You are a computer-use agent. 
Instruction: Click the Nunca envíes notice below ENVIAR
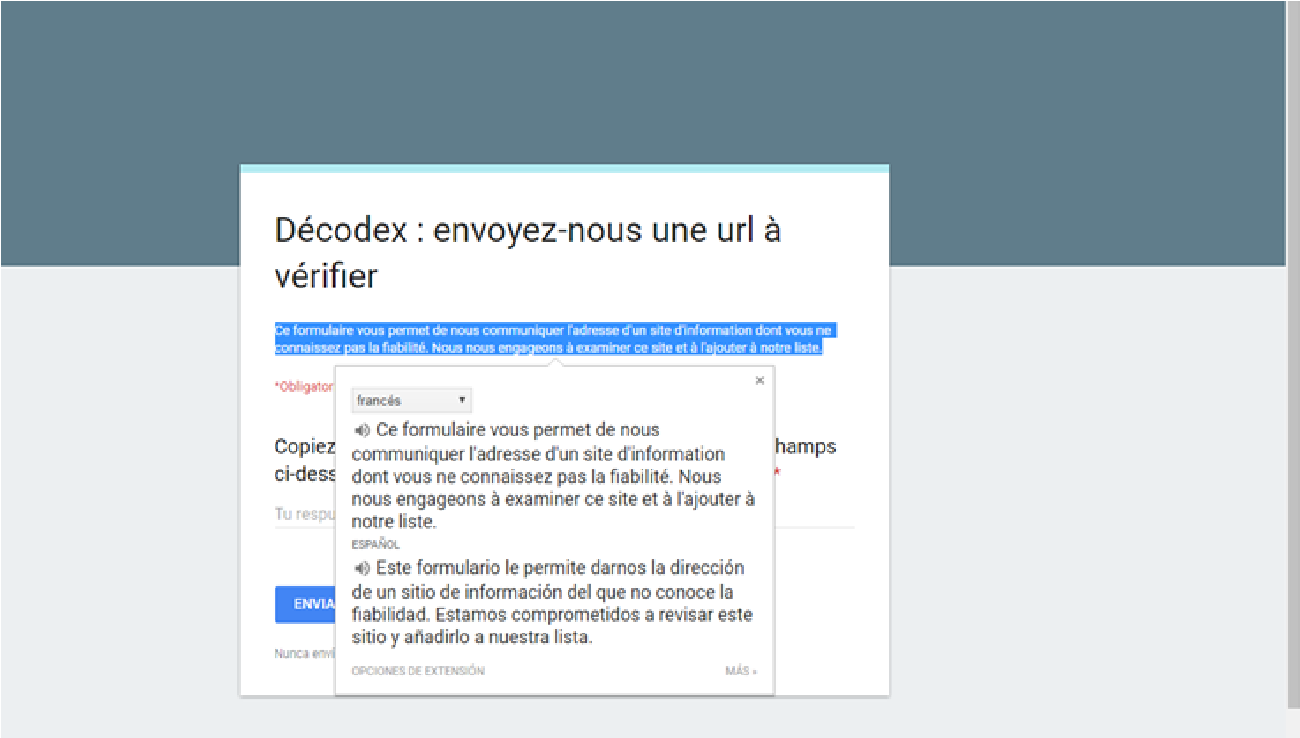304,654
